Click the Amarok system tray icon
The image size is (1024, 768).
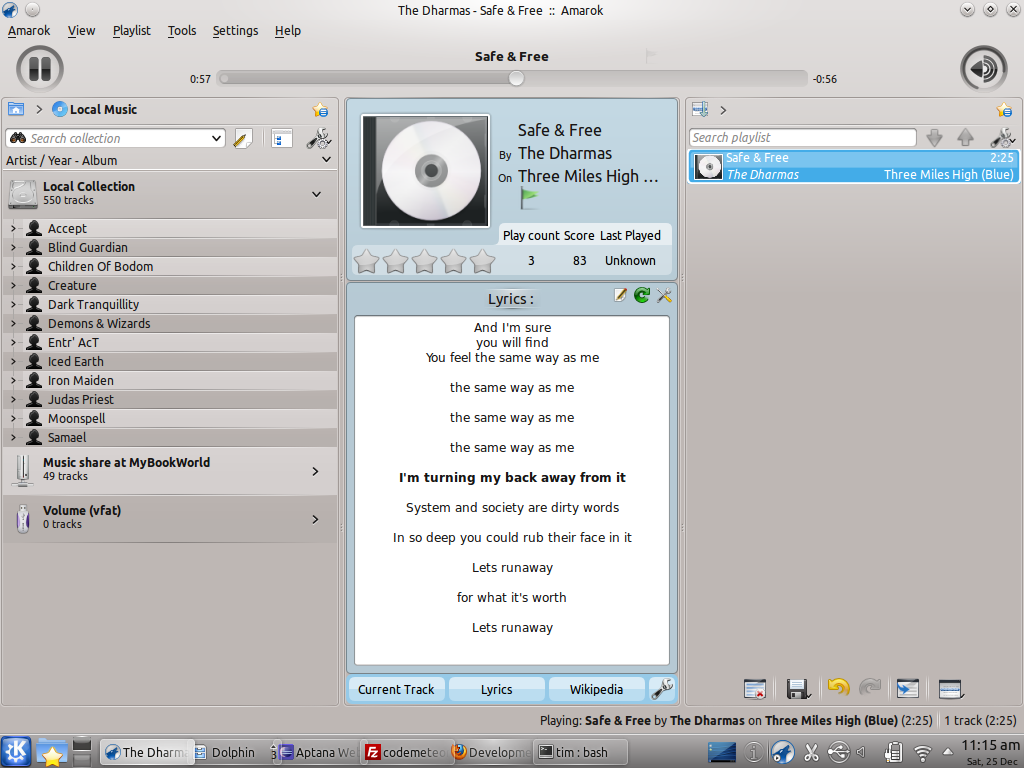pos(782,752)
